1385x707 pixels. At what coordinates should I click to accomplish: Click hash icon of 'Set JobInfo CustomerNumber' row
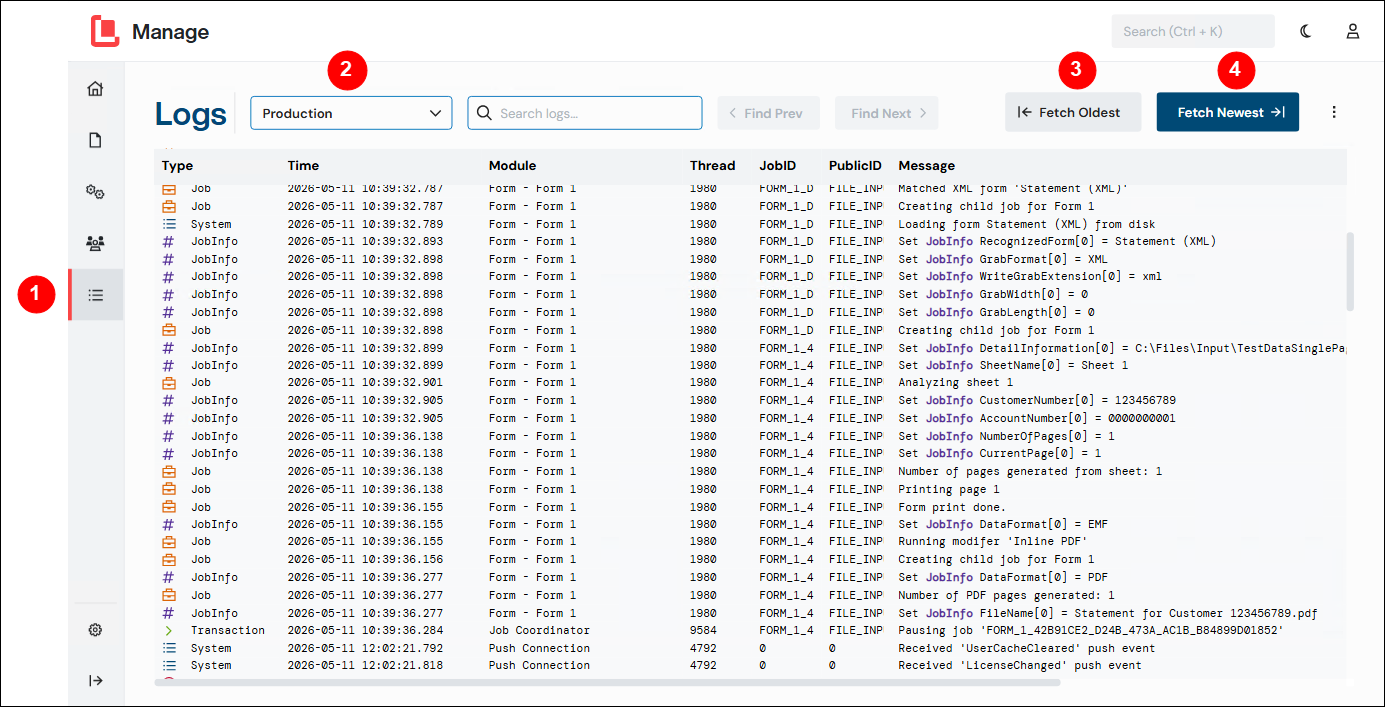169,400
